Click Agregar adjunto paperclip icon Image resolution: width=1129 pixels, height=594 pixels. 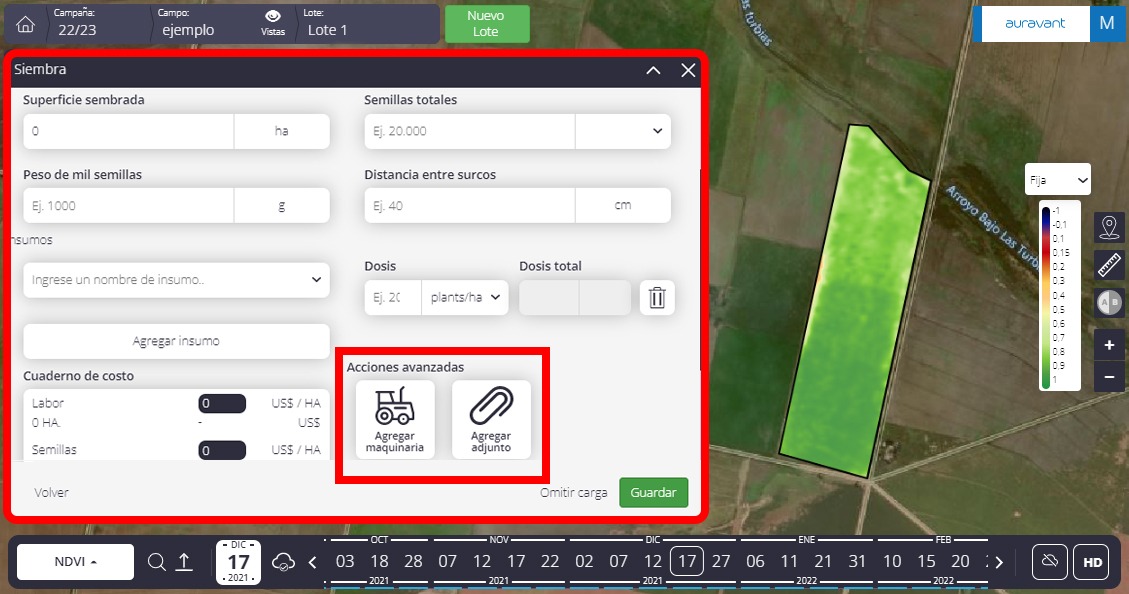click(491, 420)
